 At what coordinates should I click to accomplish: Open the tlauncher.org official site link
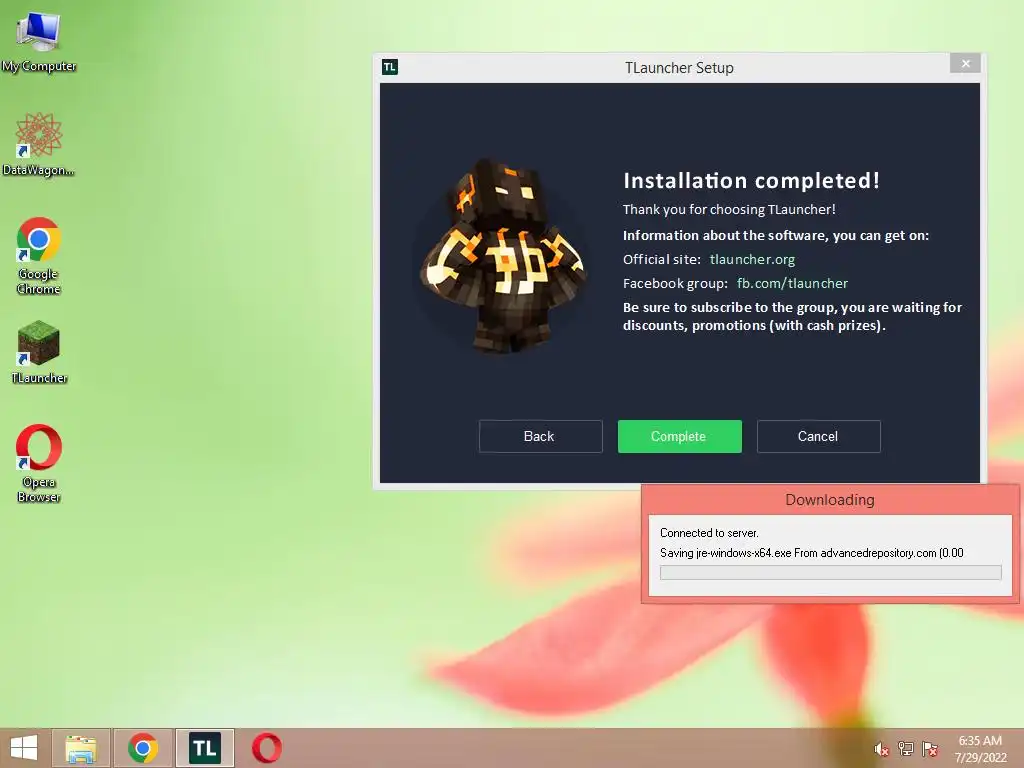coord(752,259)
